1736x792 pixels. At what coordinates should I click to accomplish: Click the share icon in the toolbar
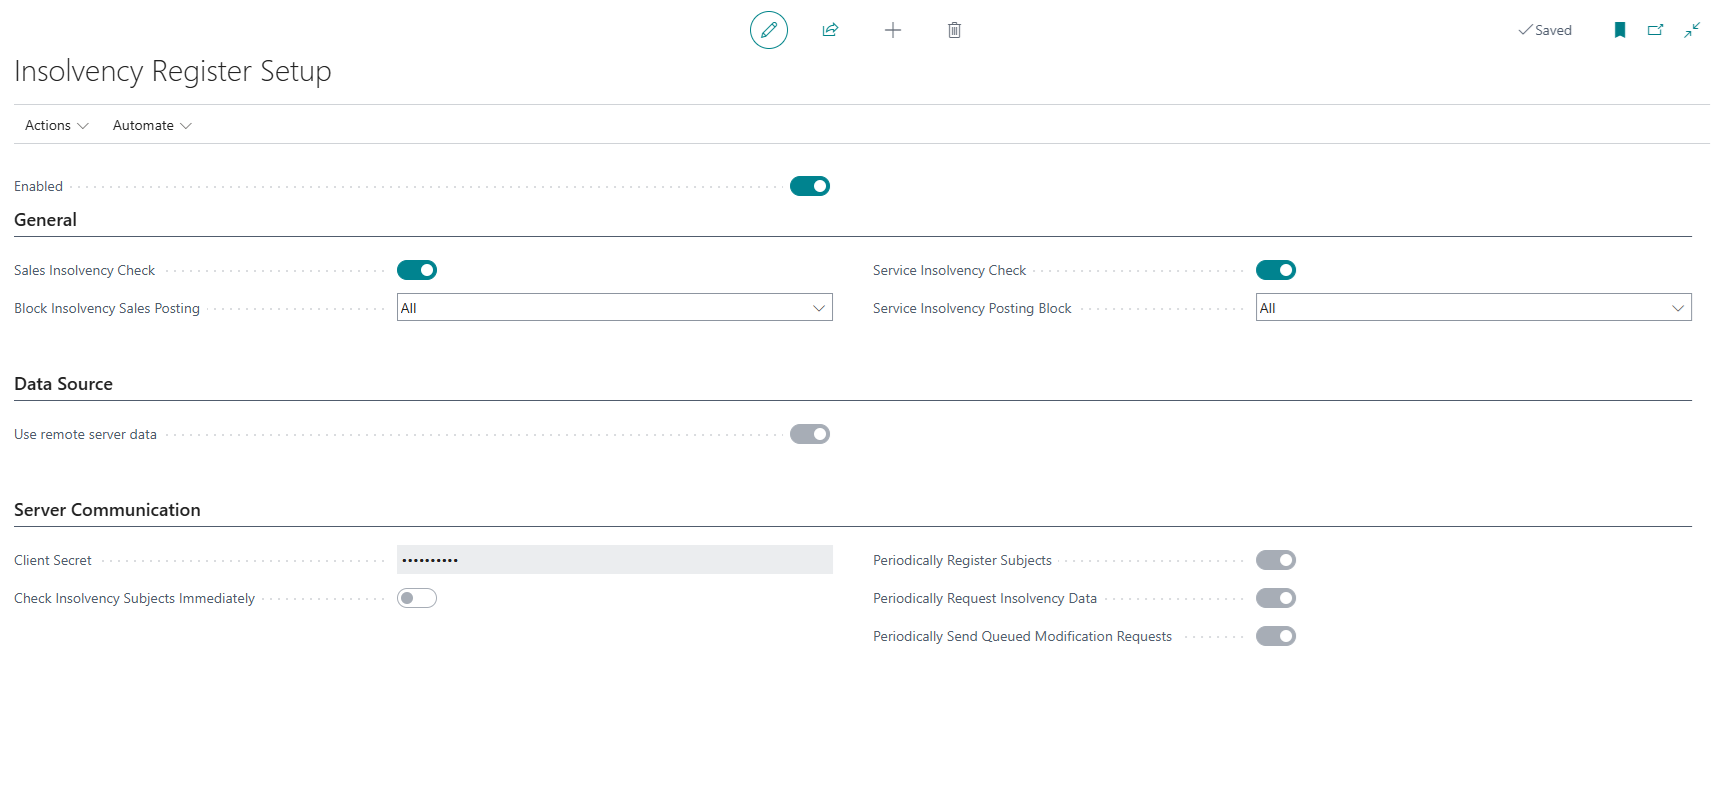pos(830,30)
